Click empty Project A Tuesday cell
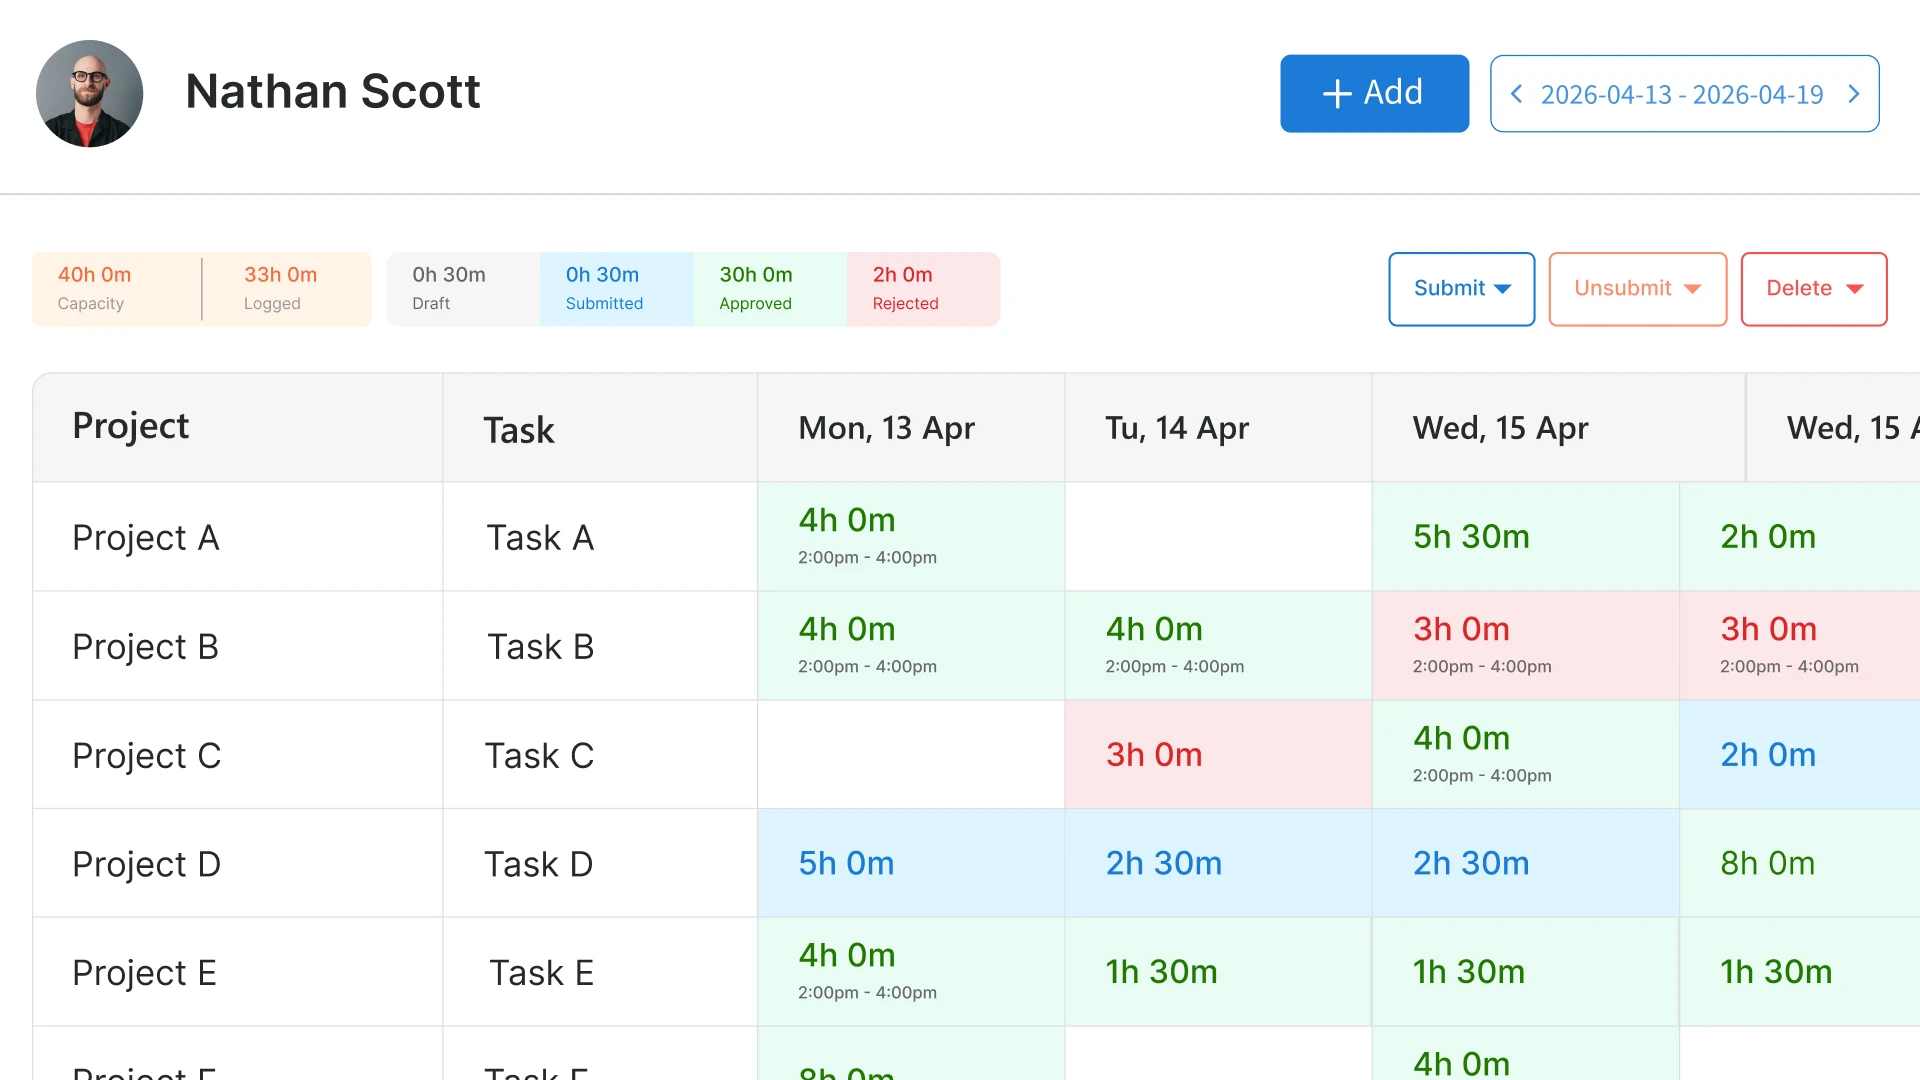The width and height of the screenshot is (1920, 1080). [x=1218, y=537]
